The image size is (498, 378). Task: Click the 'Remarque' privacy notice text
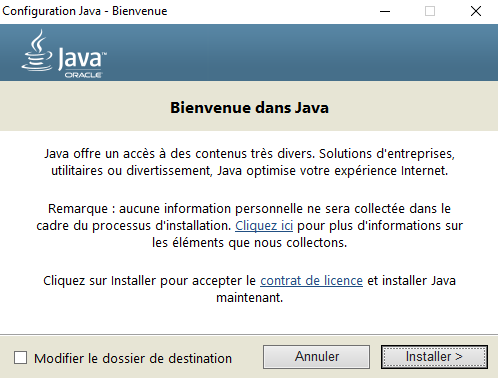(x=249, y=226)
